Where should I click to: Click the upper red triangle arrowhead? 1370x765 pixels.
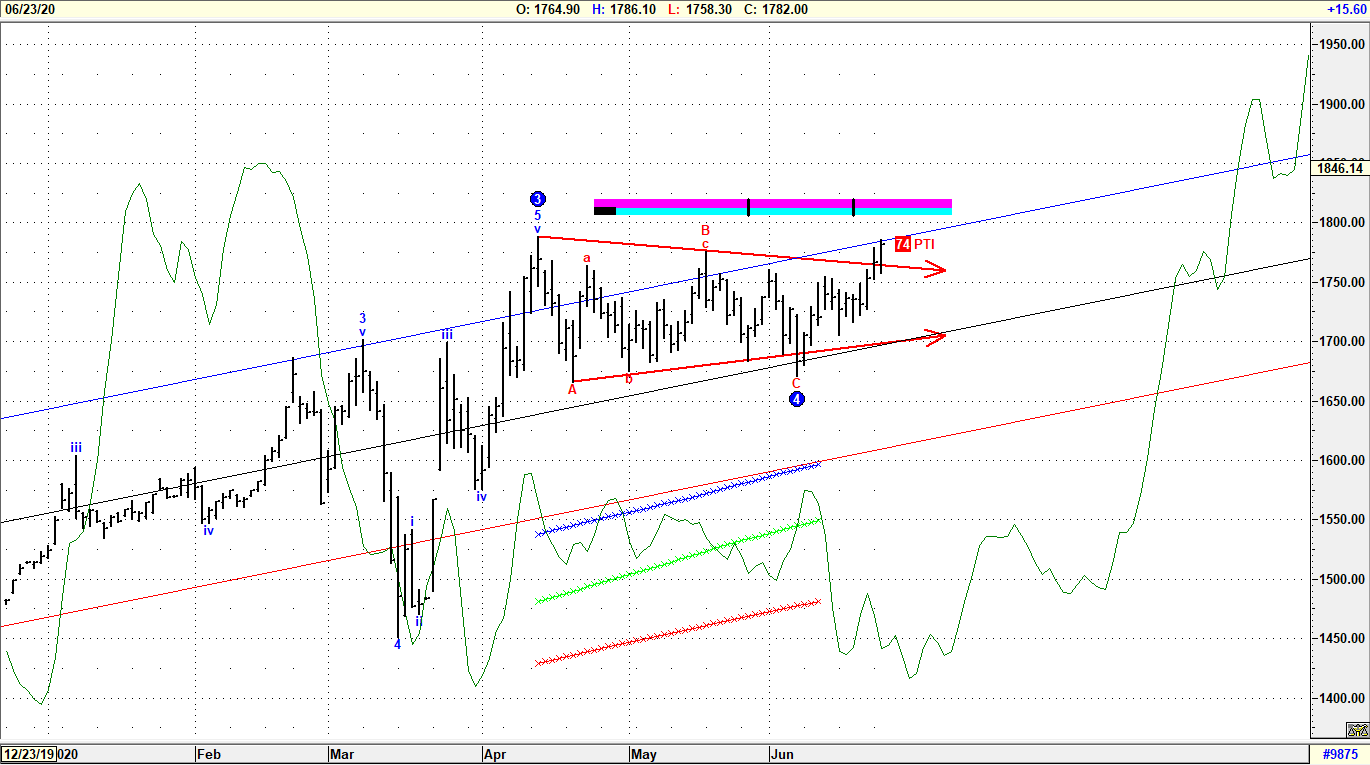934,269
